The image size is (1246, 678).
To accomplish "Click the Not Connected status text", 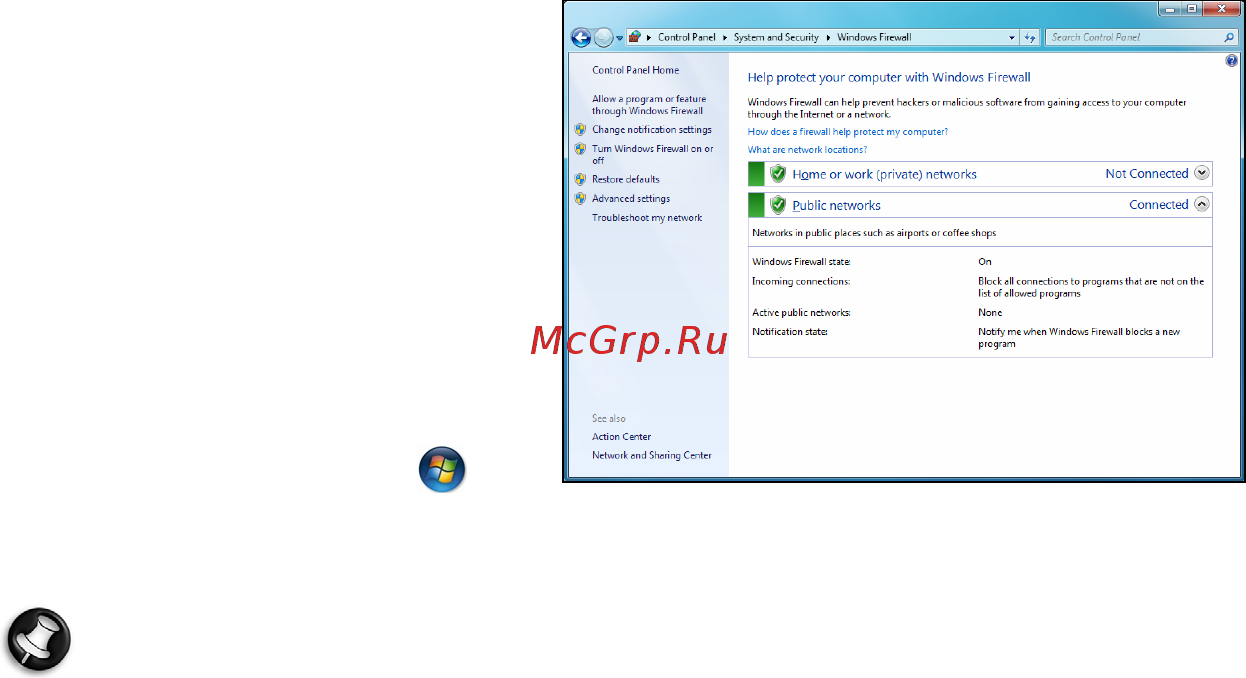I will pyautogui.click(x=1147, y=173).
